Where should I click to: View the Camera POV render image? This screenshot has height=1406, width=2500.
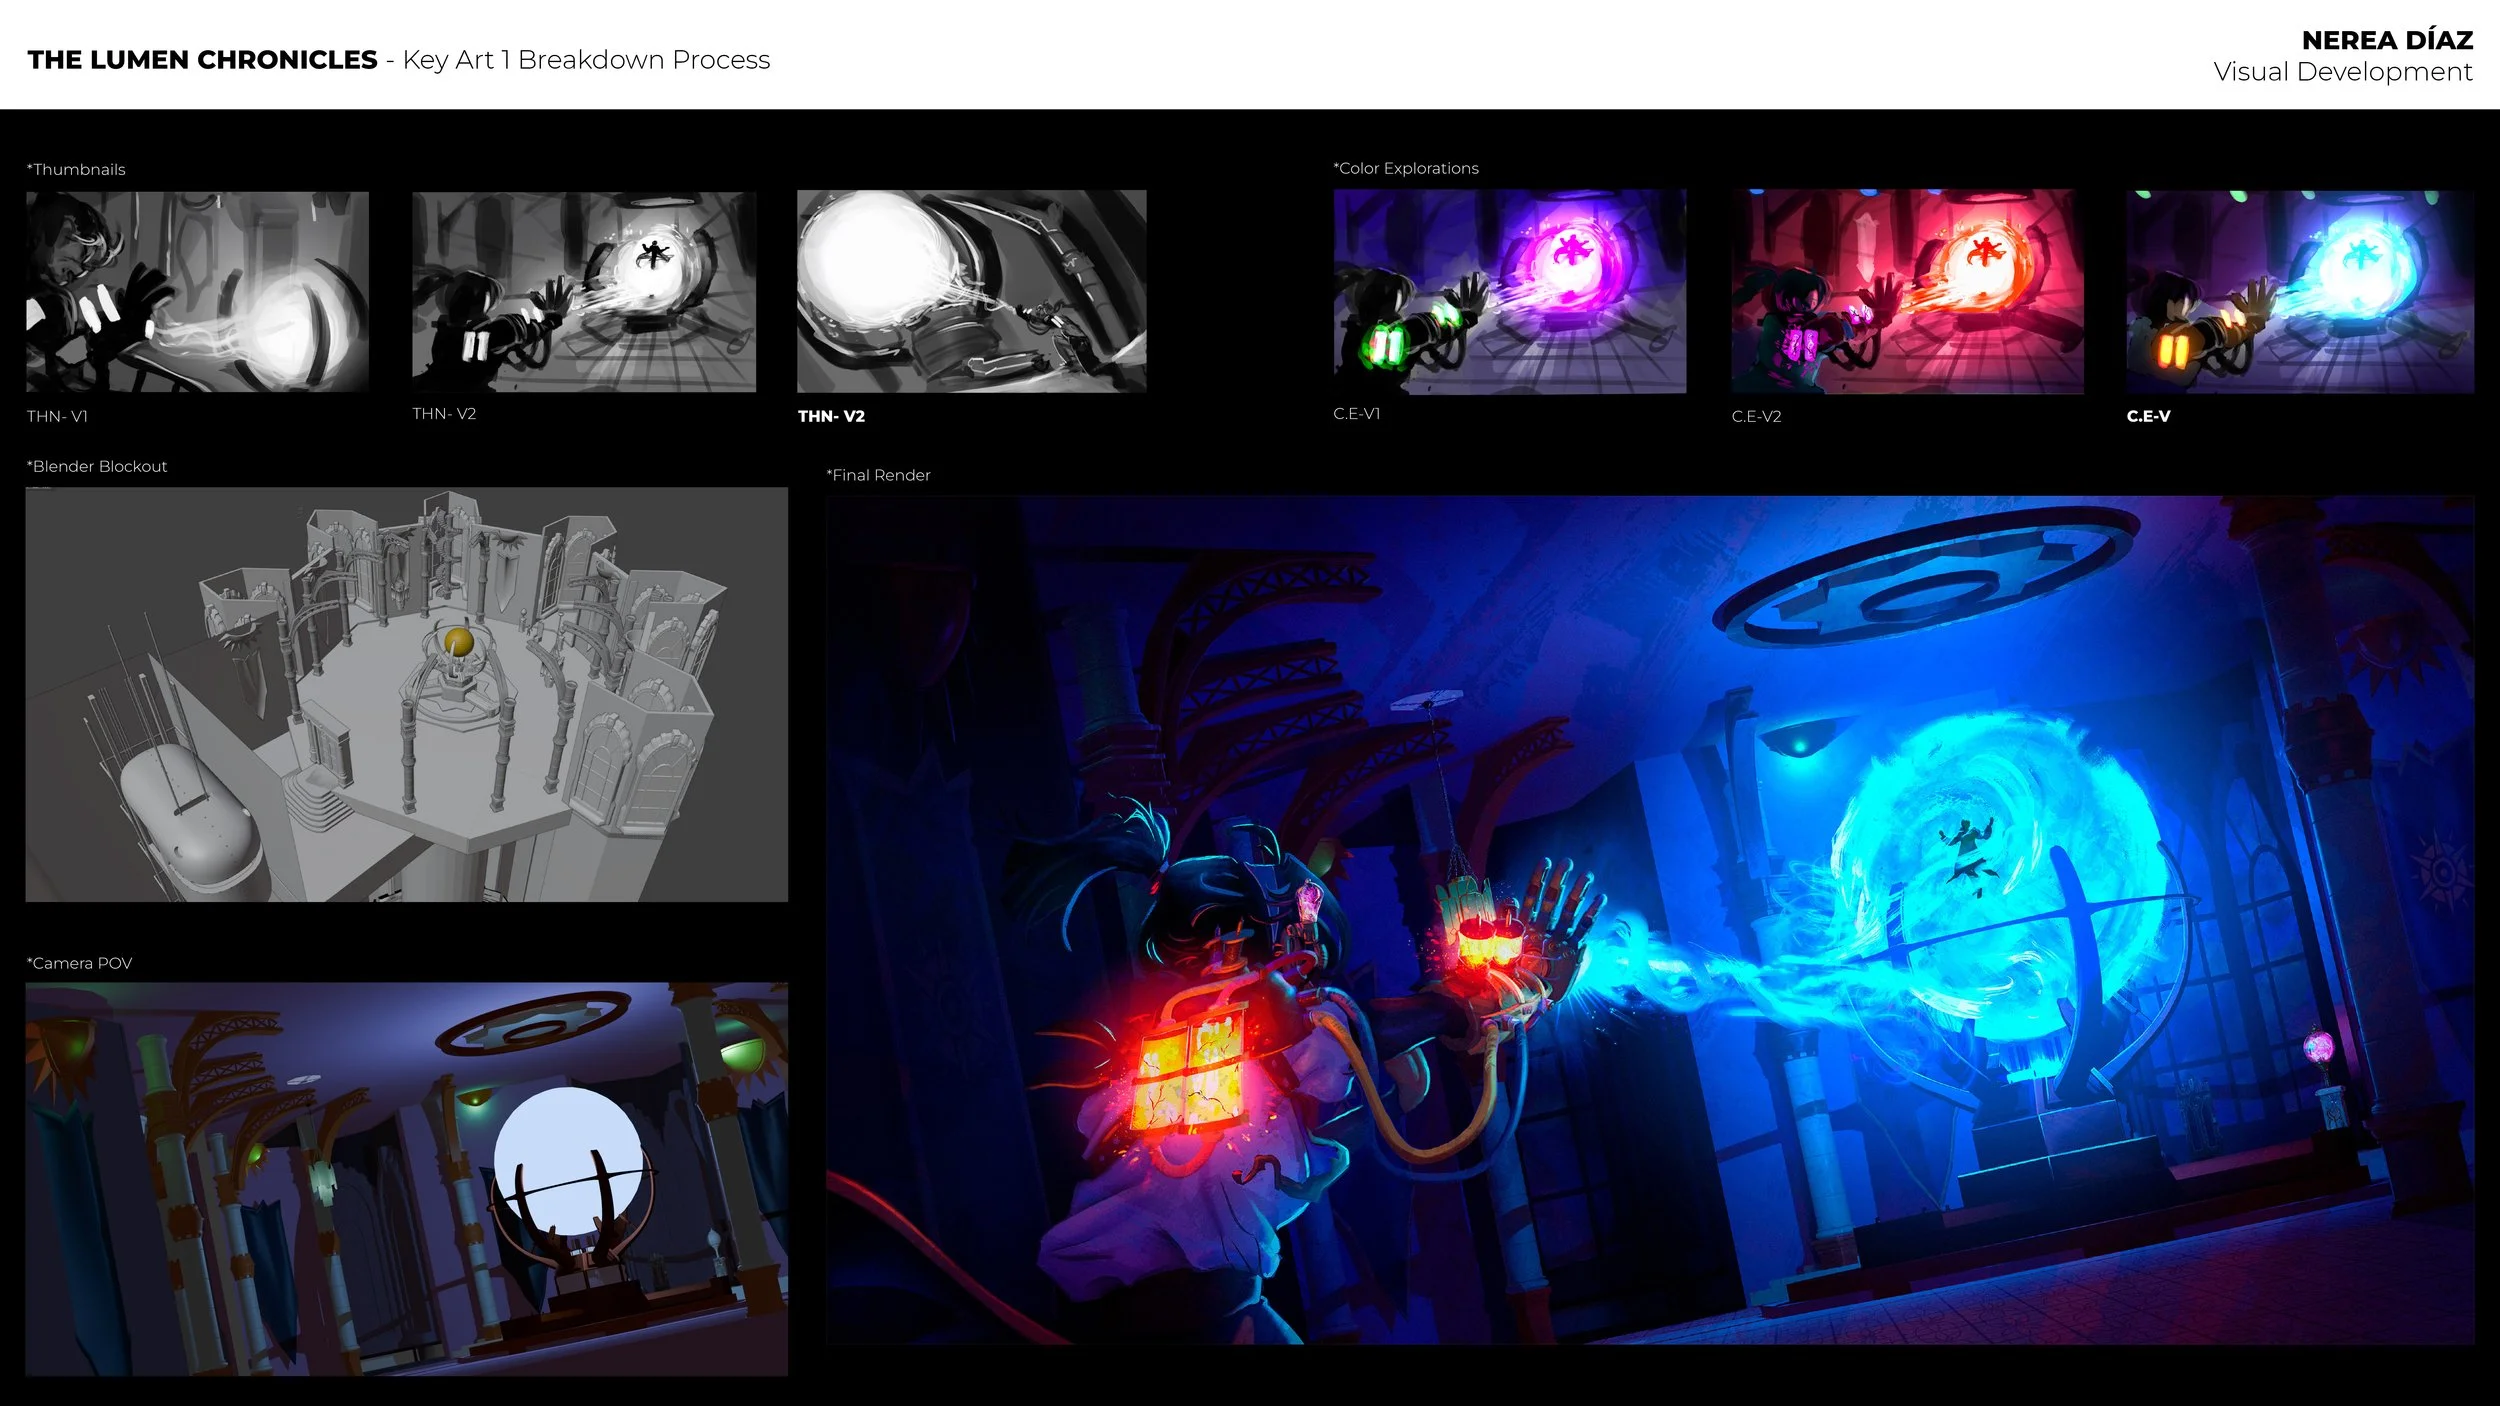(x=407, y=1179)
